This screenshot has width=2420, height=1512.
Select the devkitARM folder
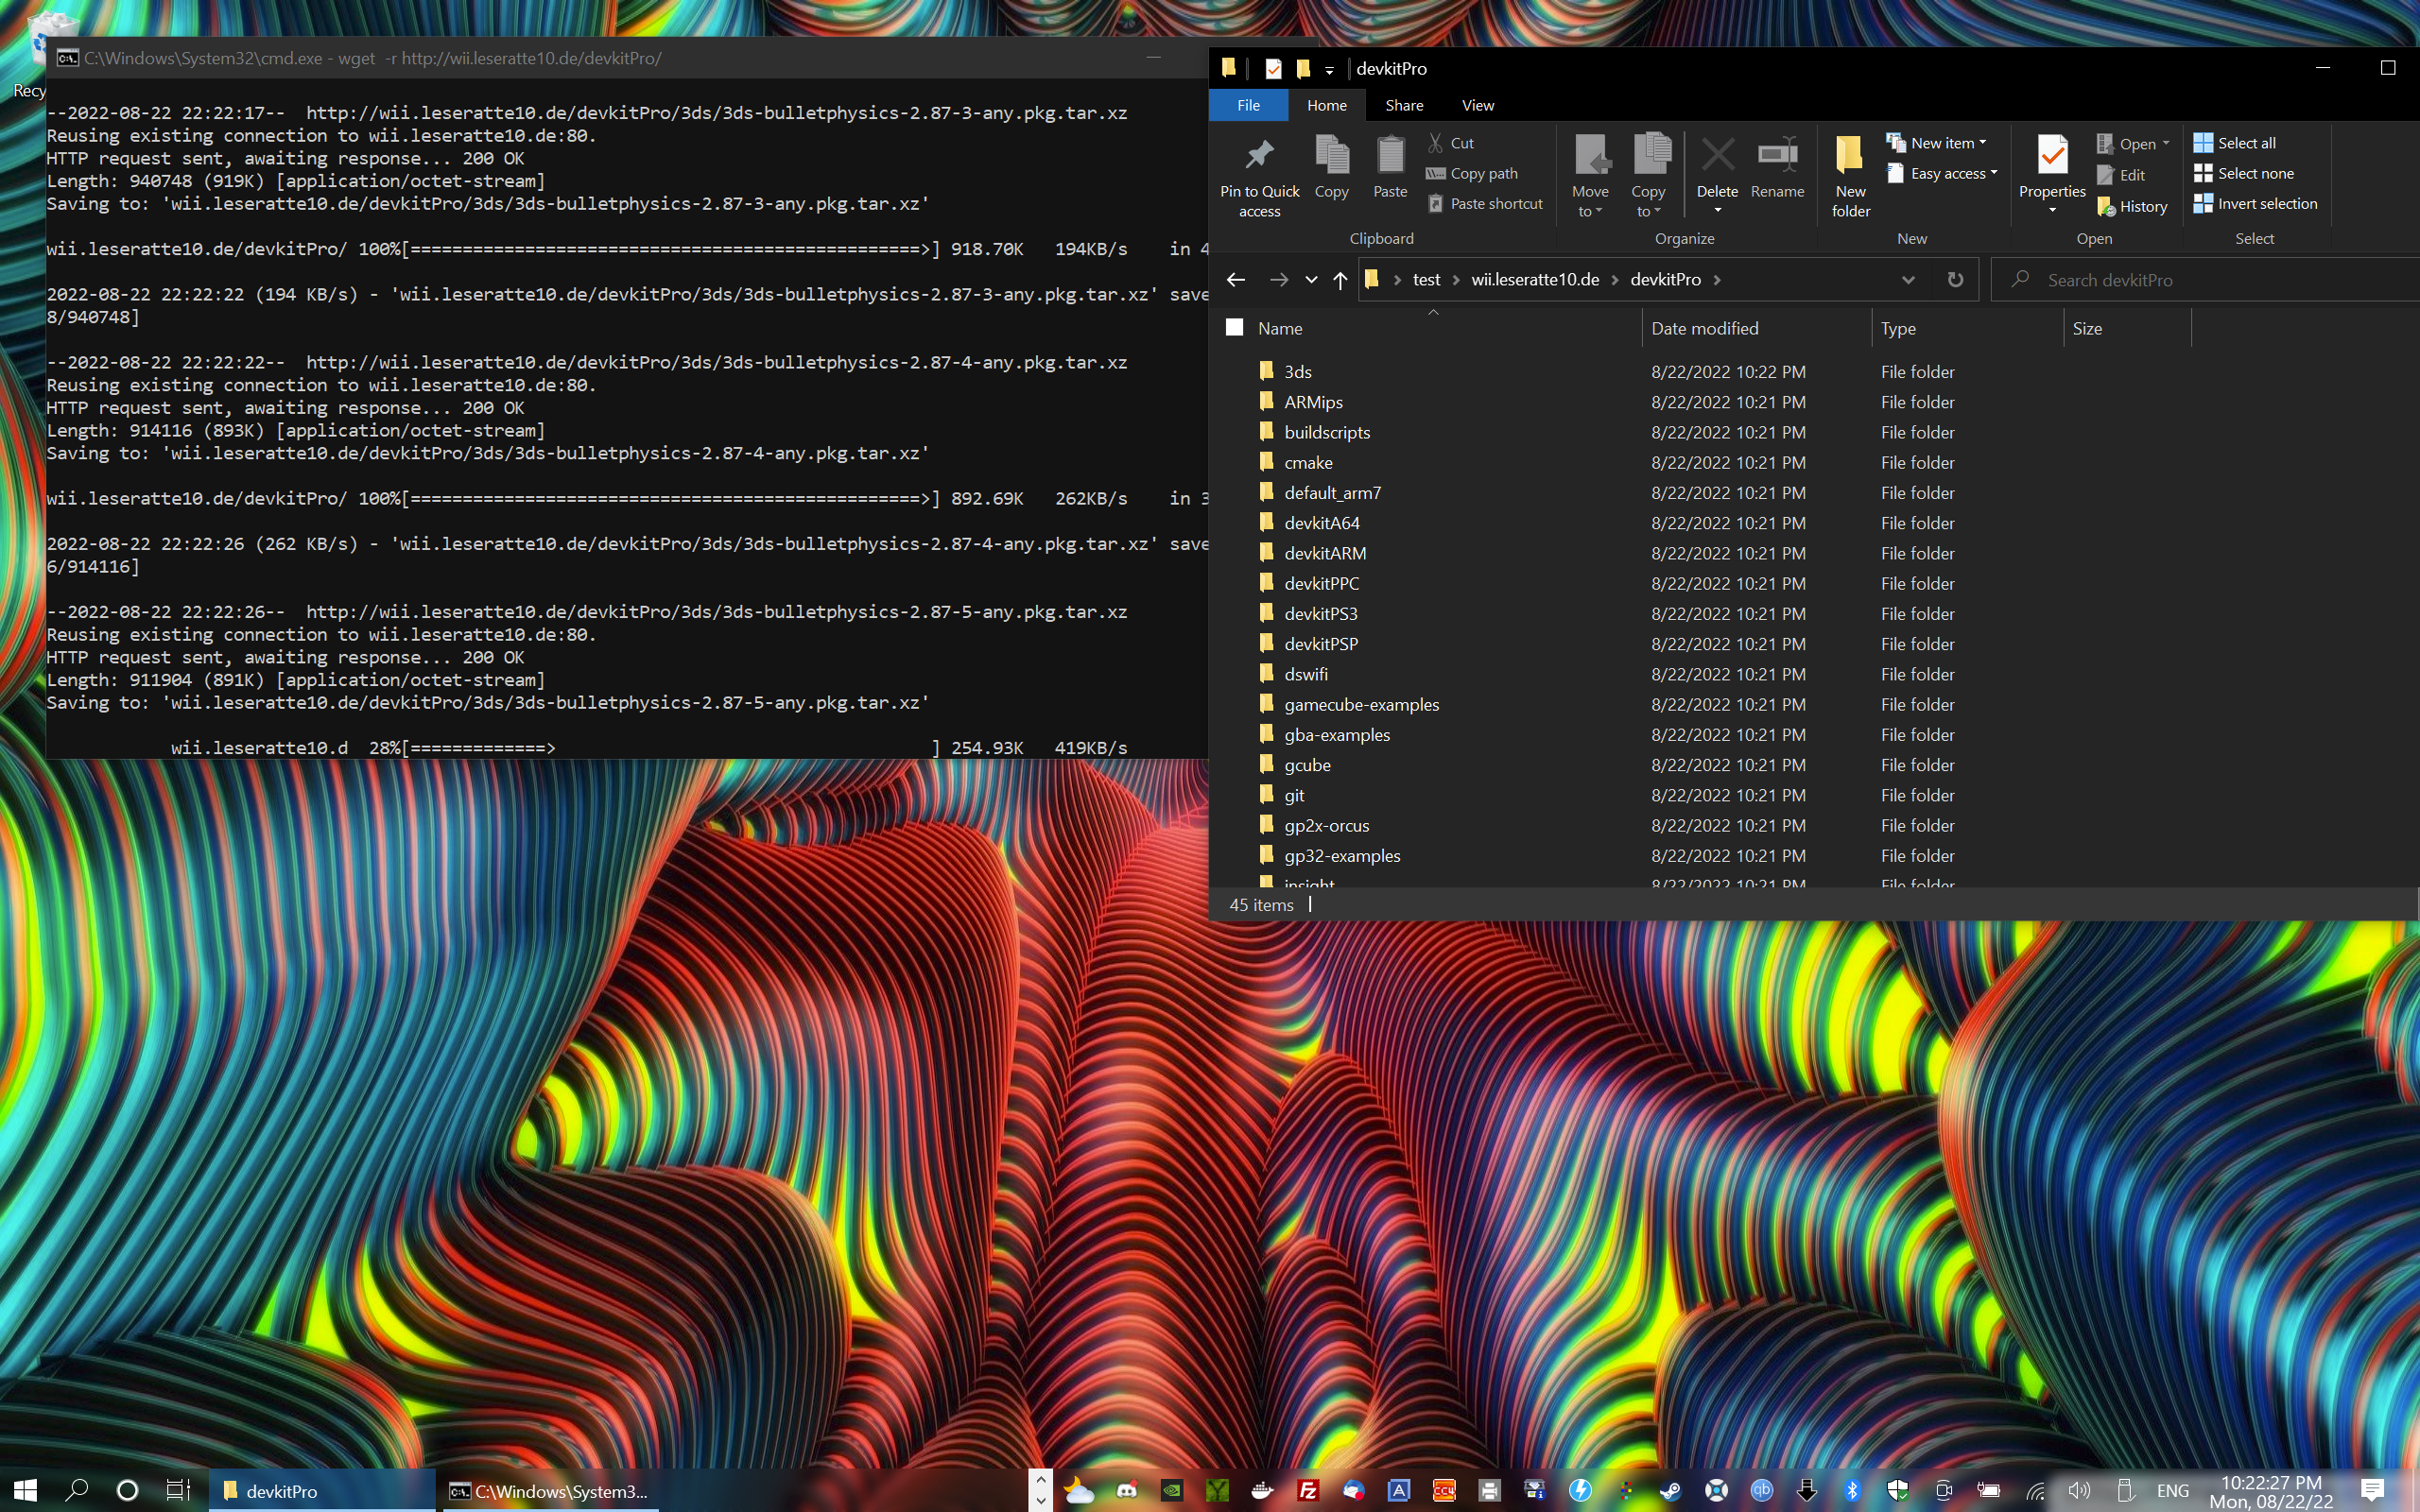click(1325, 553)
